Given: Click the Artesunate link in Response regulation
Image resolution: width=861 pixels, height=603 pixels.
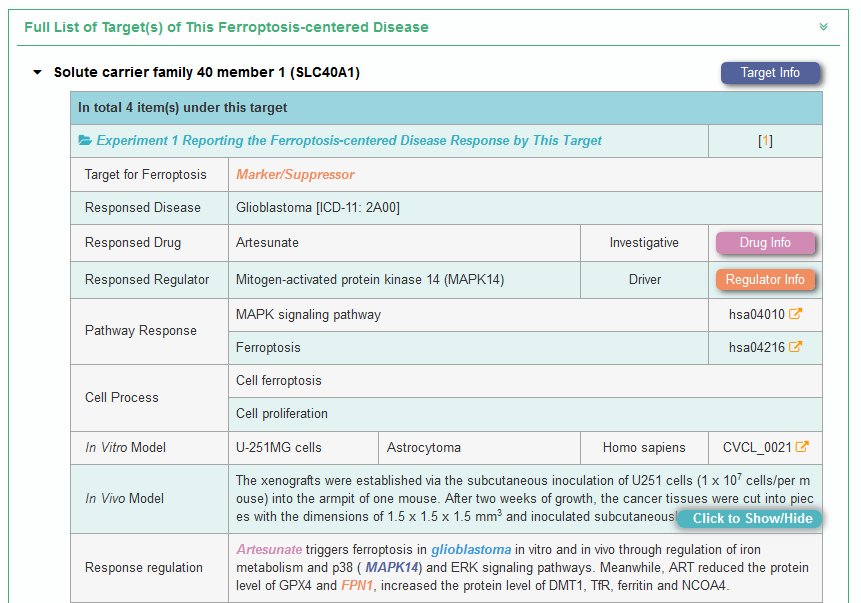Looking at the screenshot, I should 269,549.
